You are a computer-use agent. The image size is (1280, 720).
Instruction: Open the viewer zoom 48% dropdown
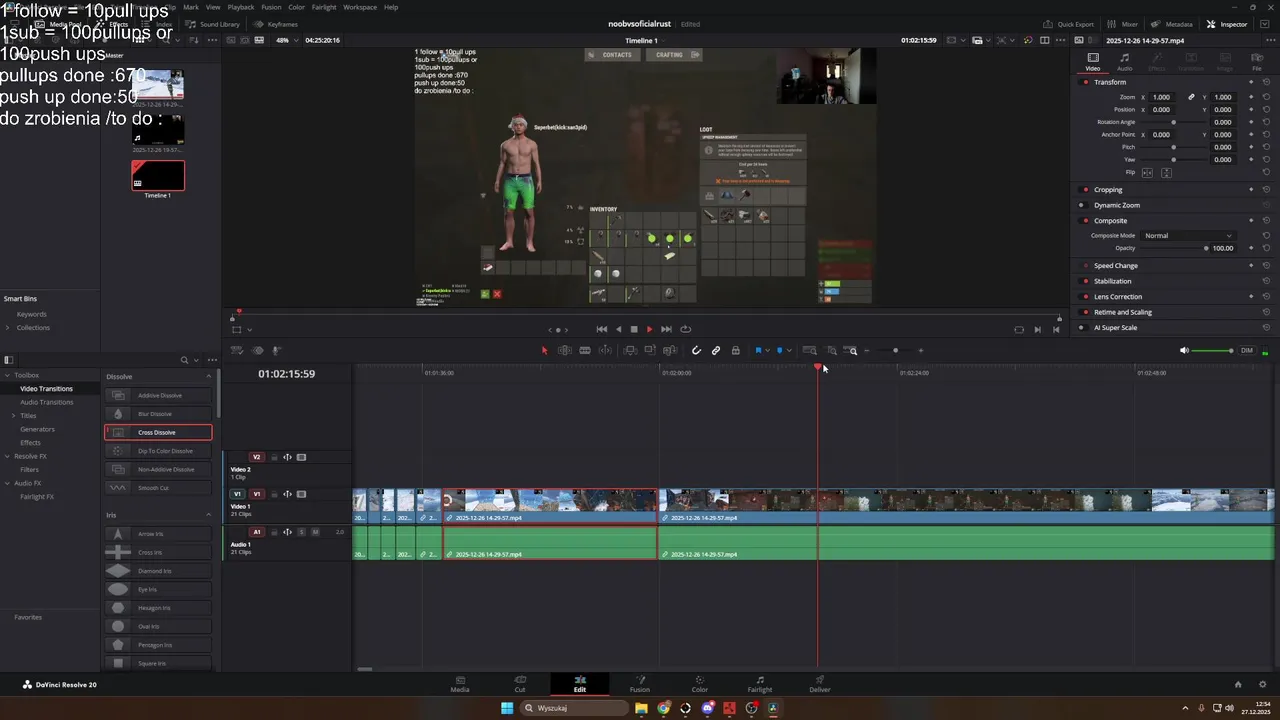pos(286,40)
